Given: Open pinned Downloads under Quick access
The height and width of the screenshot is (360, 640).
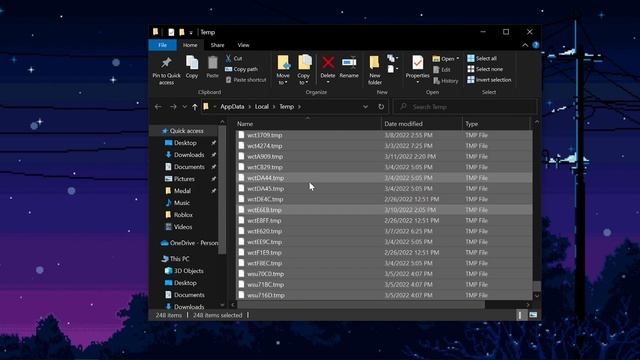Looking at the screenshot, I should tap(189, 155).
